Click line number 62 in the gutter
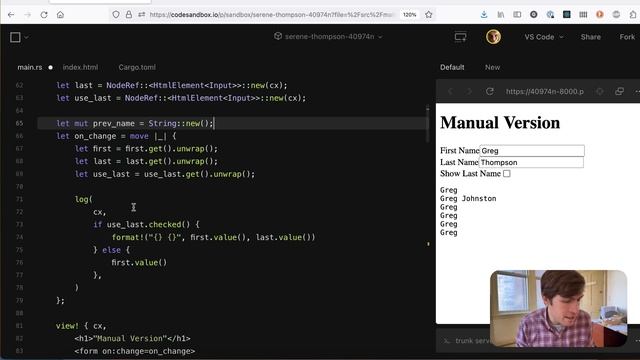The width and height of the screenshot is (640, 360). [19, 85]
